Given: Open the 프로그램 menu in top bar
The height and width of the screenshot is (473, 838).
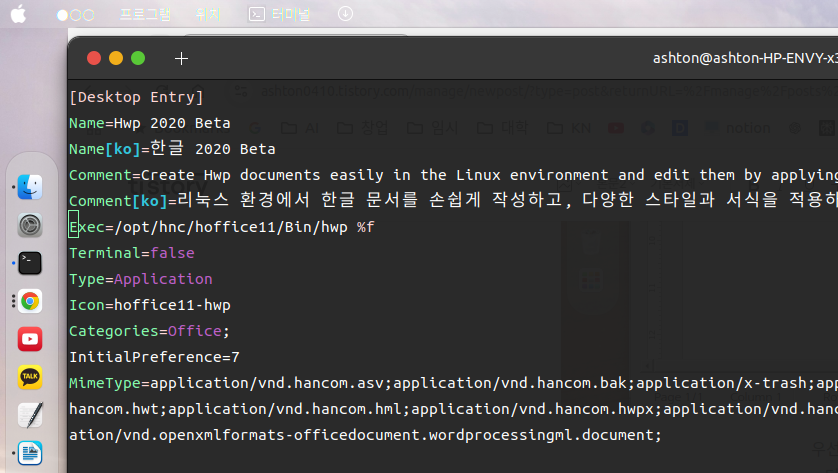Looking at the screenshot, I should coord(145,14).
